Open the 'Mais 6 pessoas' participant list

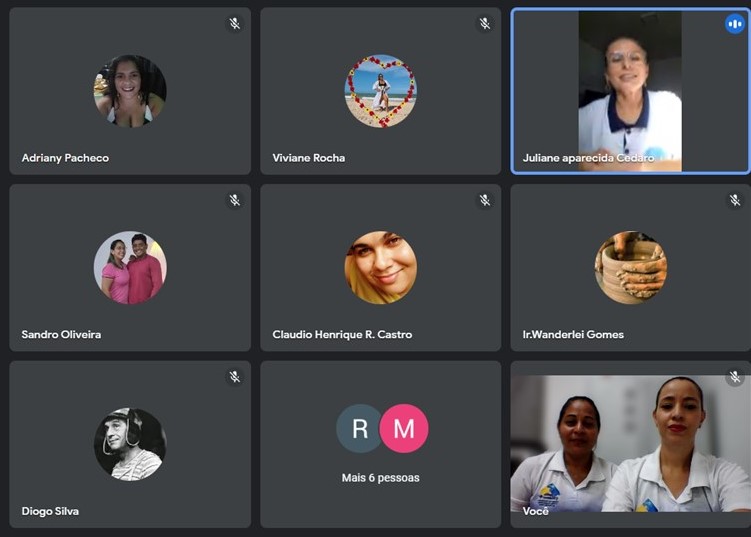pyautogui.click(x=381, y=478)
